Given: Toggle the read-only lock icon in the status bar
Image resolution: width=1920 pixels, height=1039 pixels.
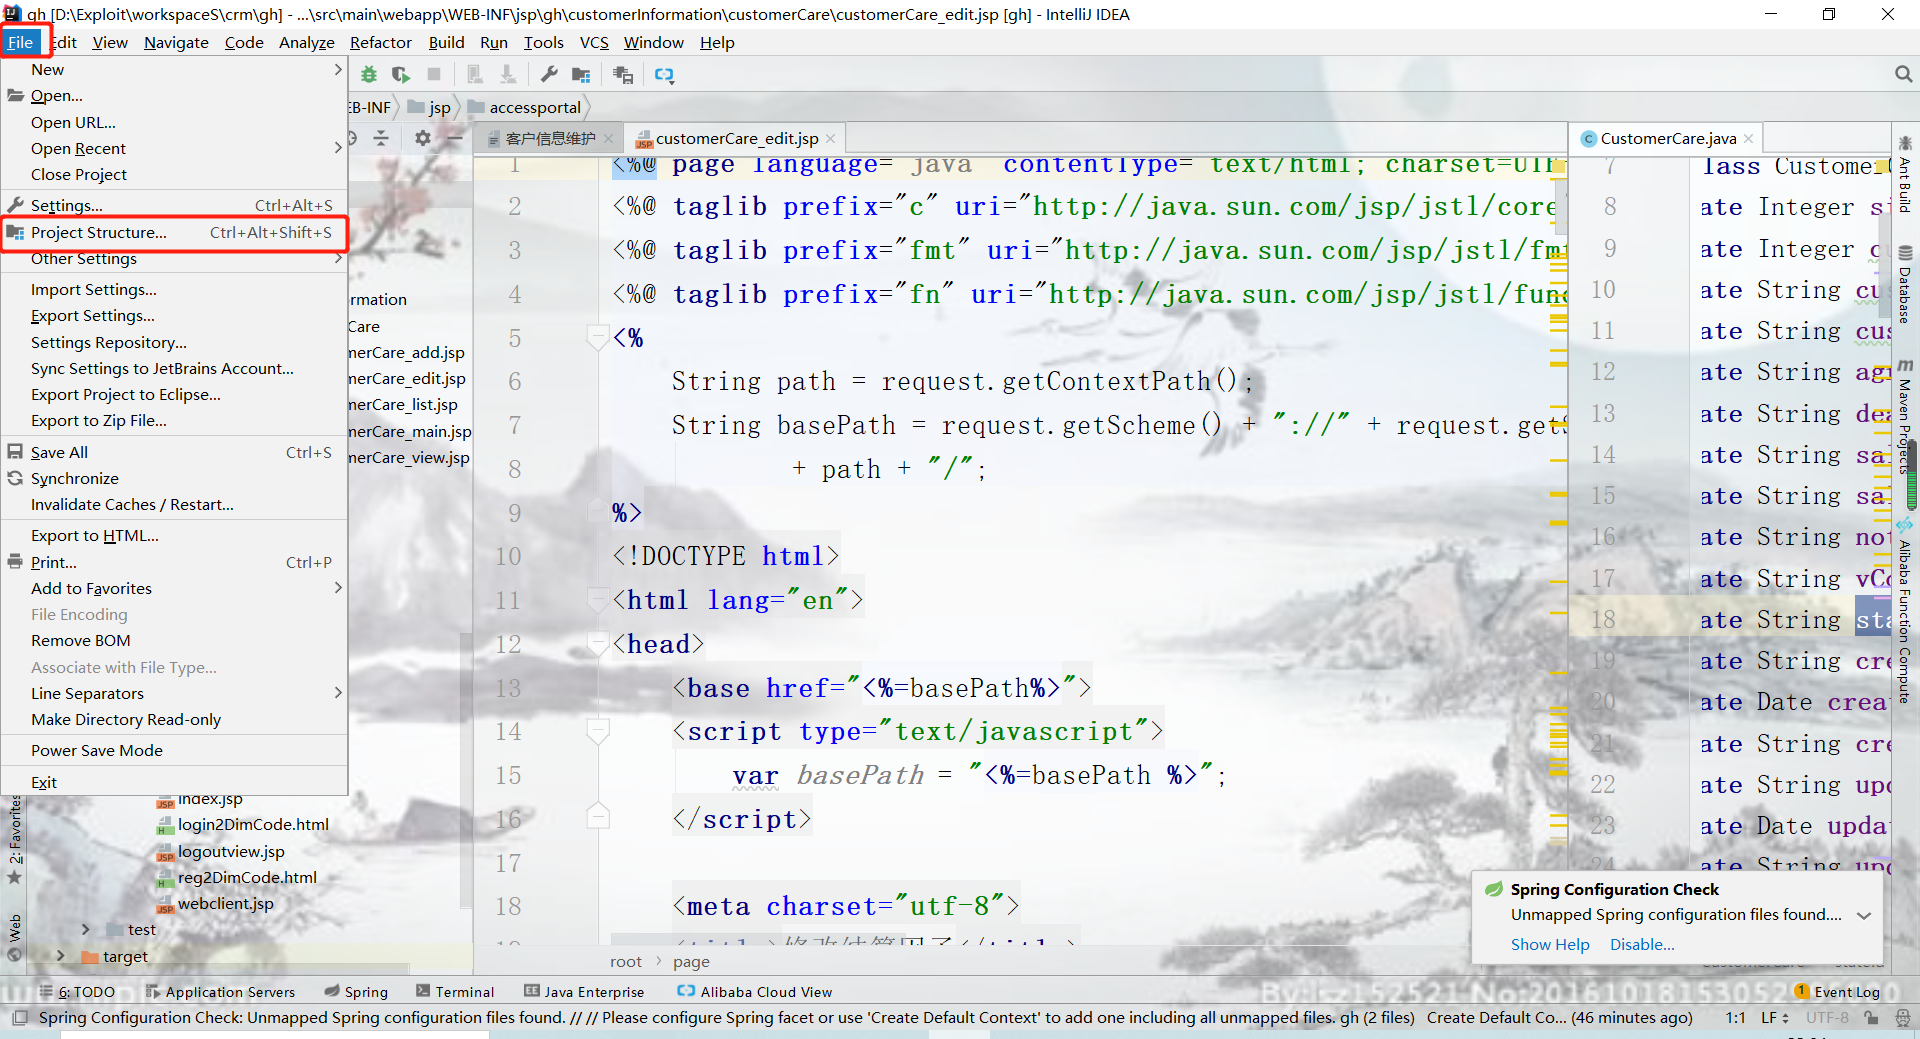Looking at the screenshot, I should tap(1871, 1018).
